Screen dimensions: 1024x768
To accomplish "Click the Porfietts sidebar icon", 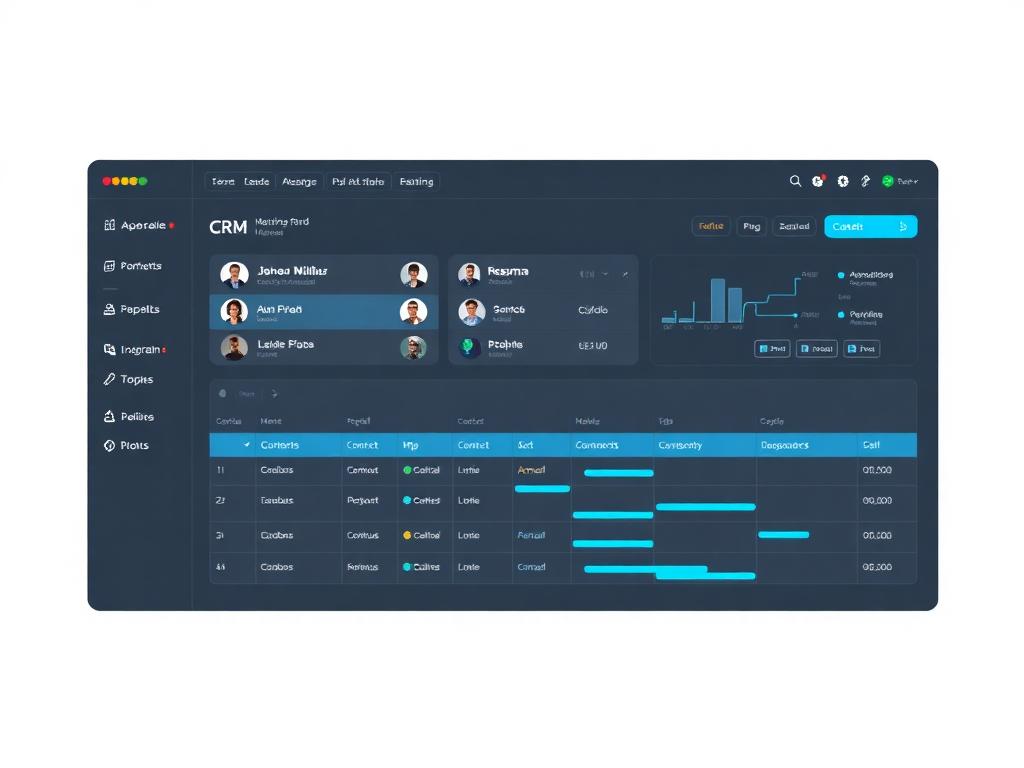I will click(110, 266).
